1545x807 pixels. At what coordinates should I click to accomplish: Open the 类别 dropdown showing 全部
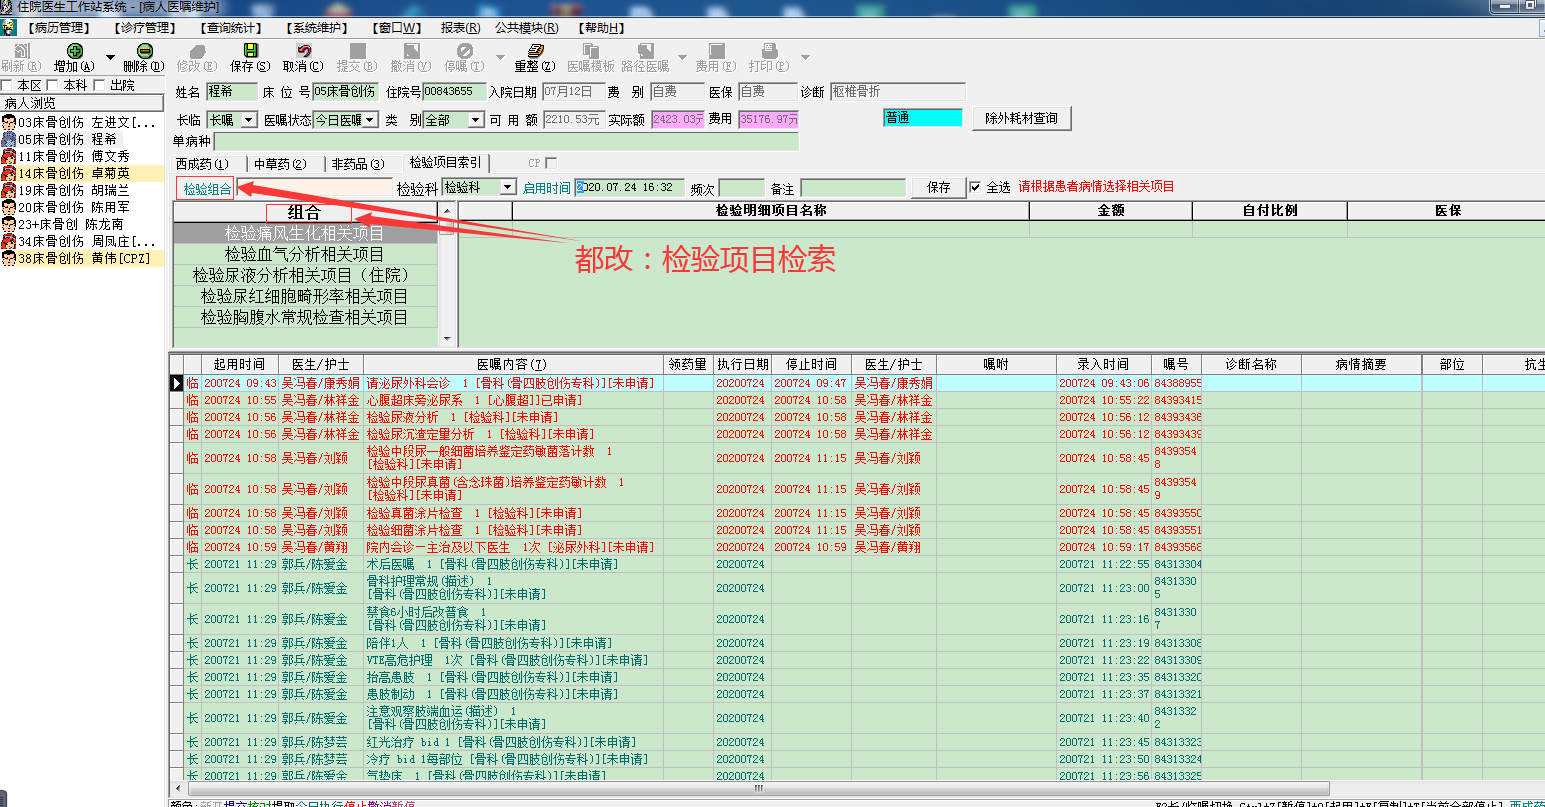point(474,120)
